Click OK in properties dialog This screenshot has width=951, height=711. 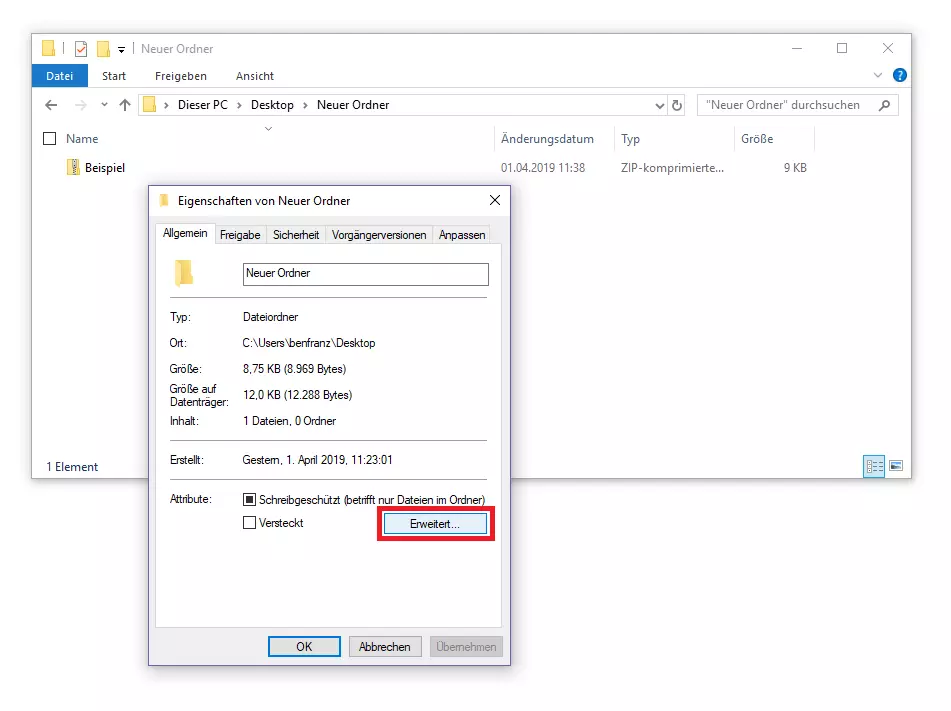[304, 647]
